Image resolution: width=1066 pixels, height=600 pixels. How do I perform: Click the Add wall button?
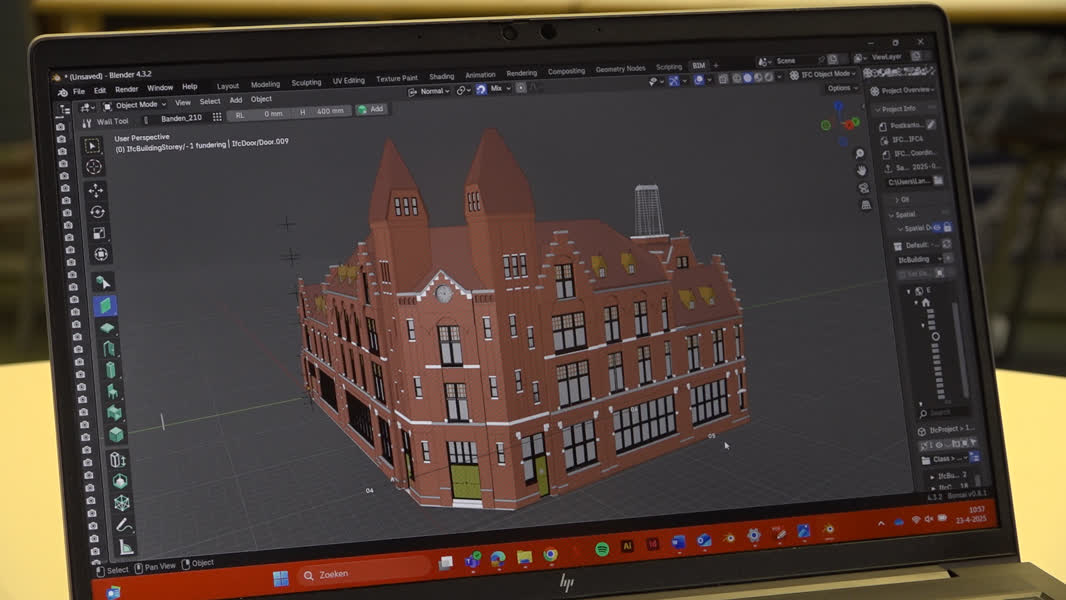pos(370,110)
